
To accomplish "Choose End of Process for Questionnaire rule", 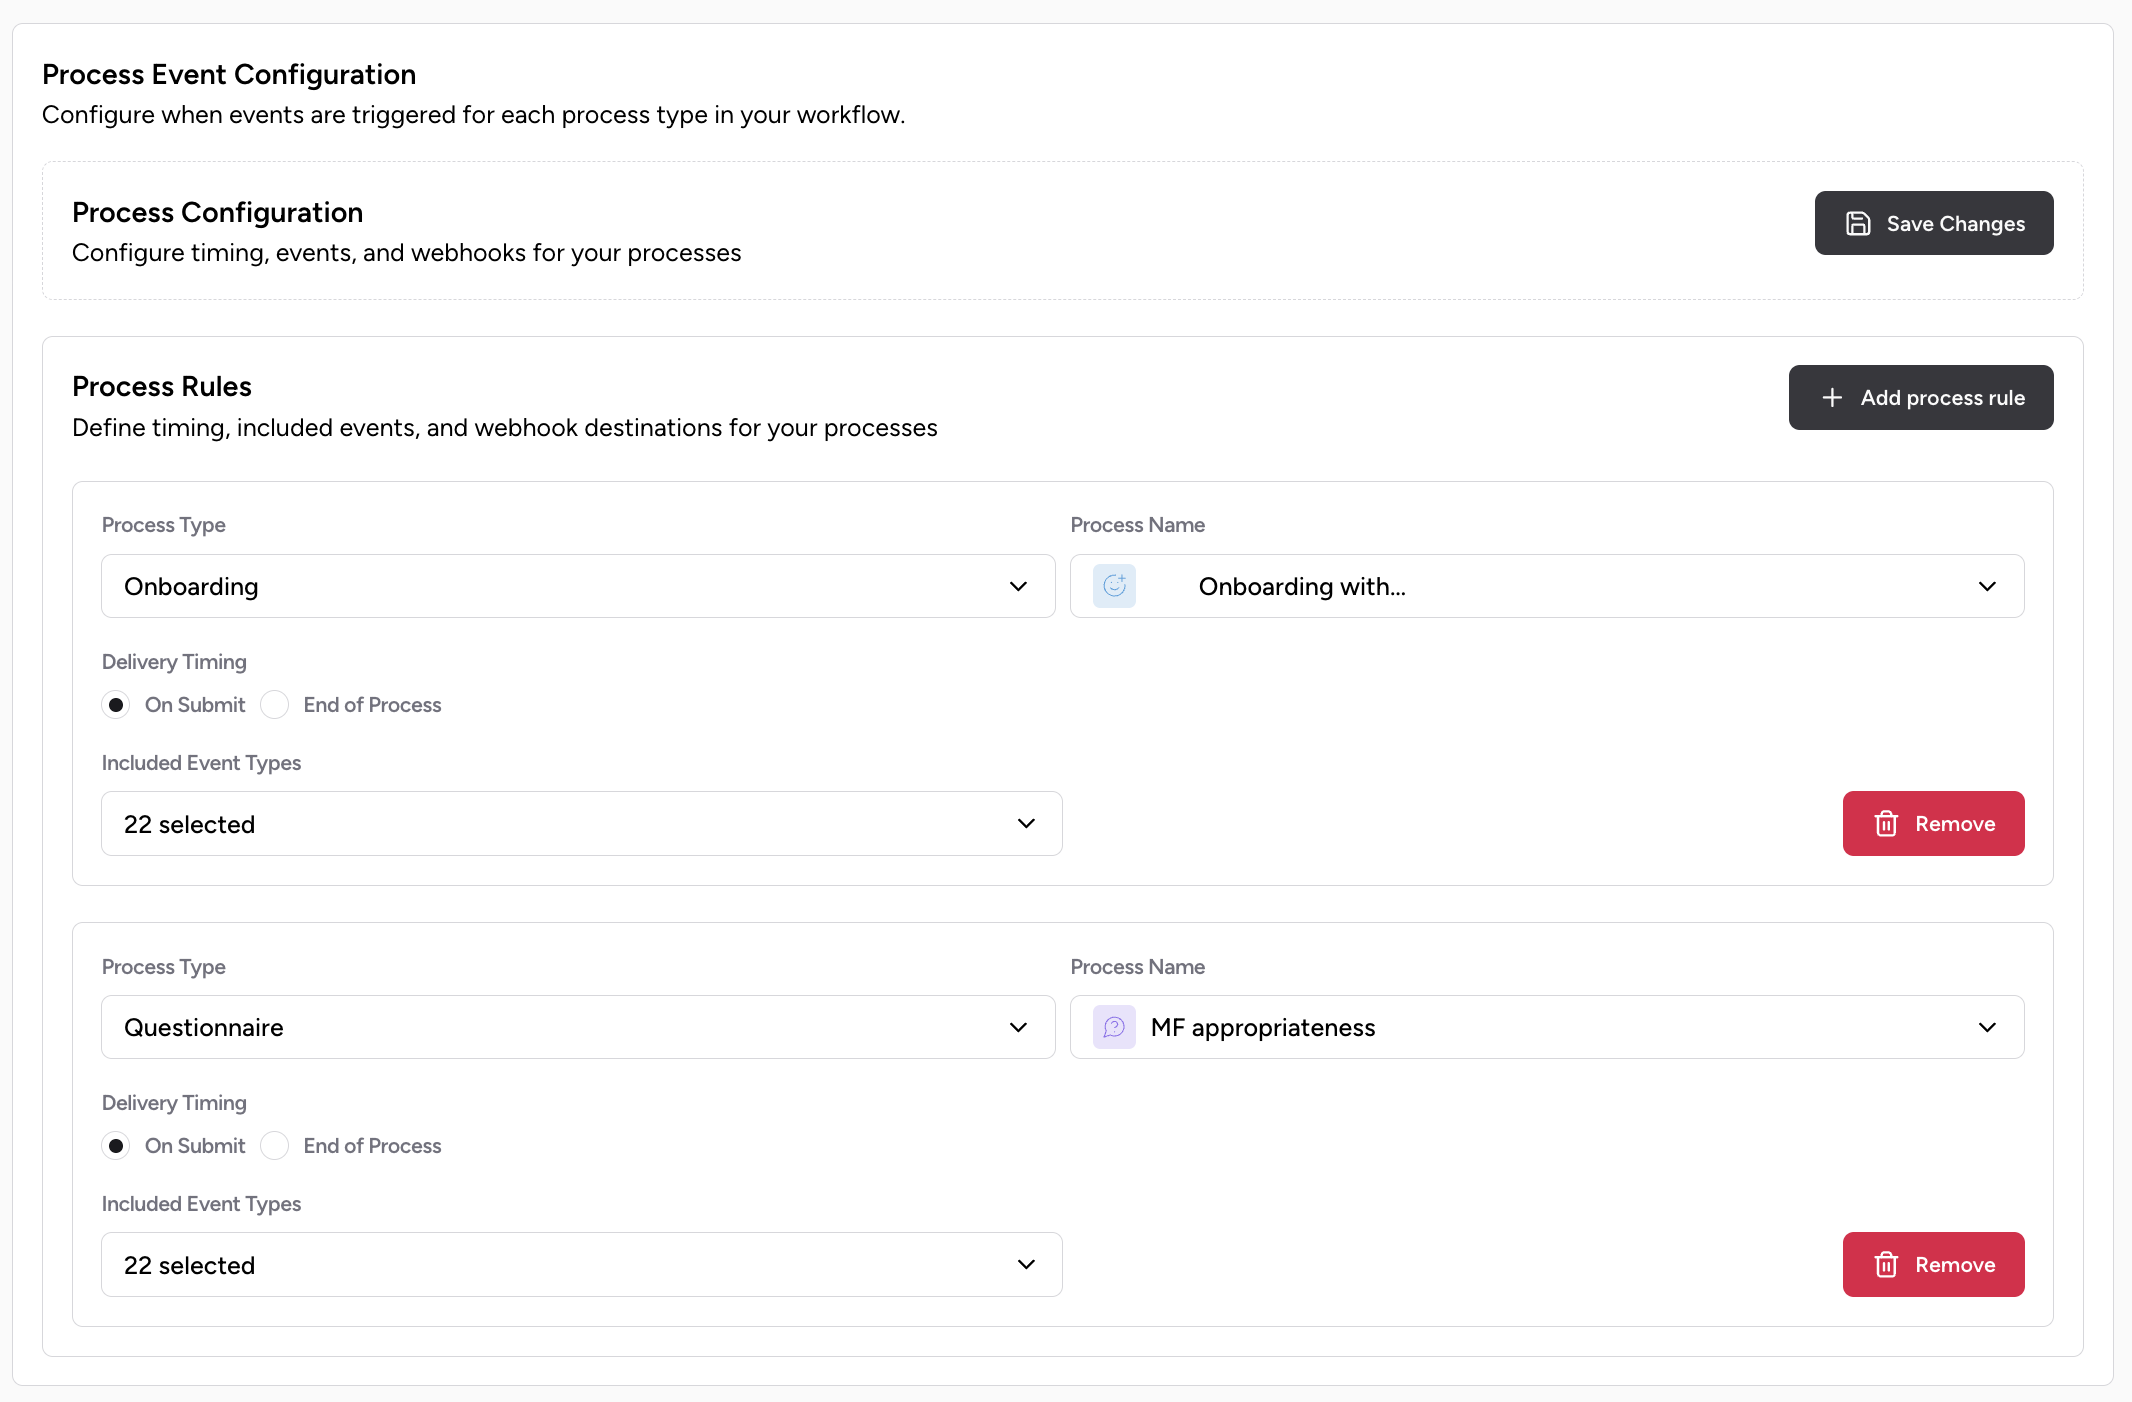I will [275, 1146].
